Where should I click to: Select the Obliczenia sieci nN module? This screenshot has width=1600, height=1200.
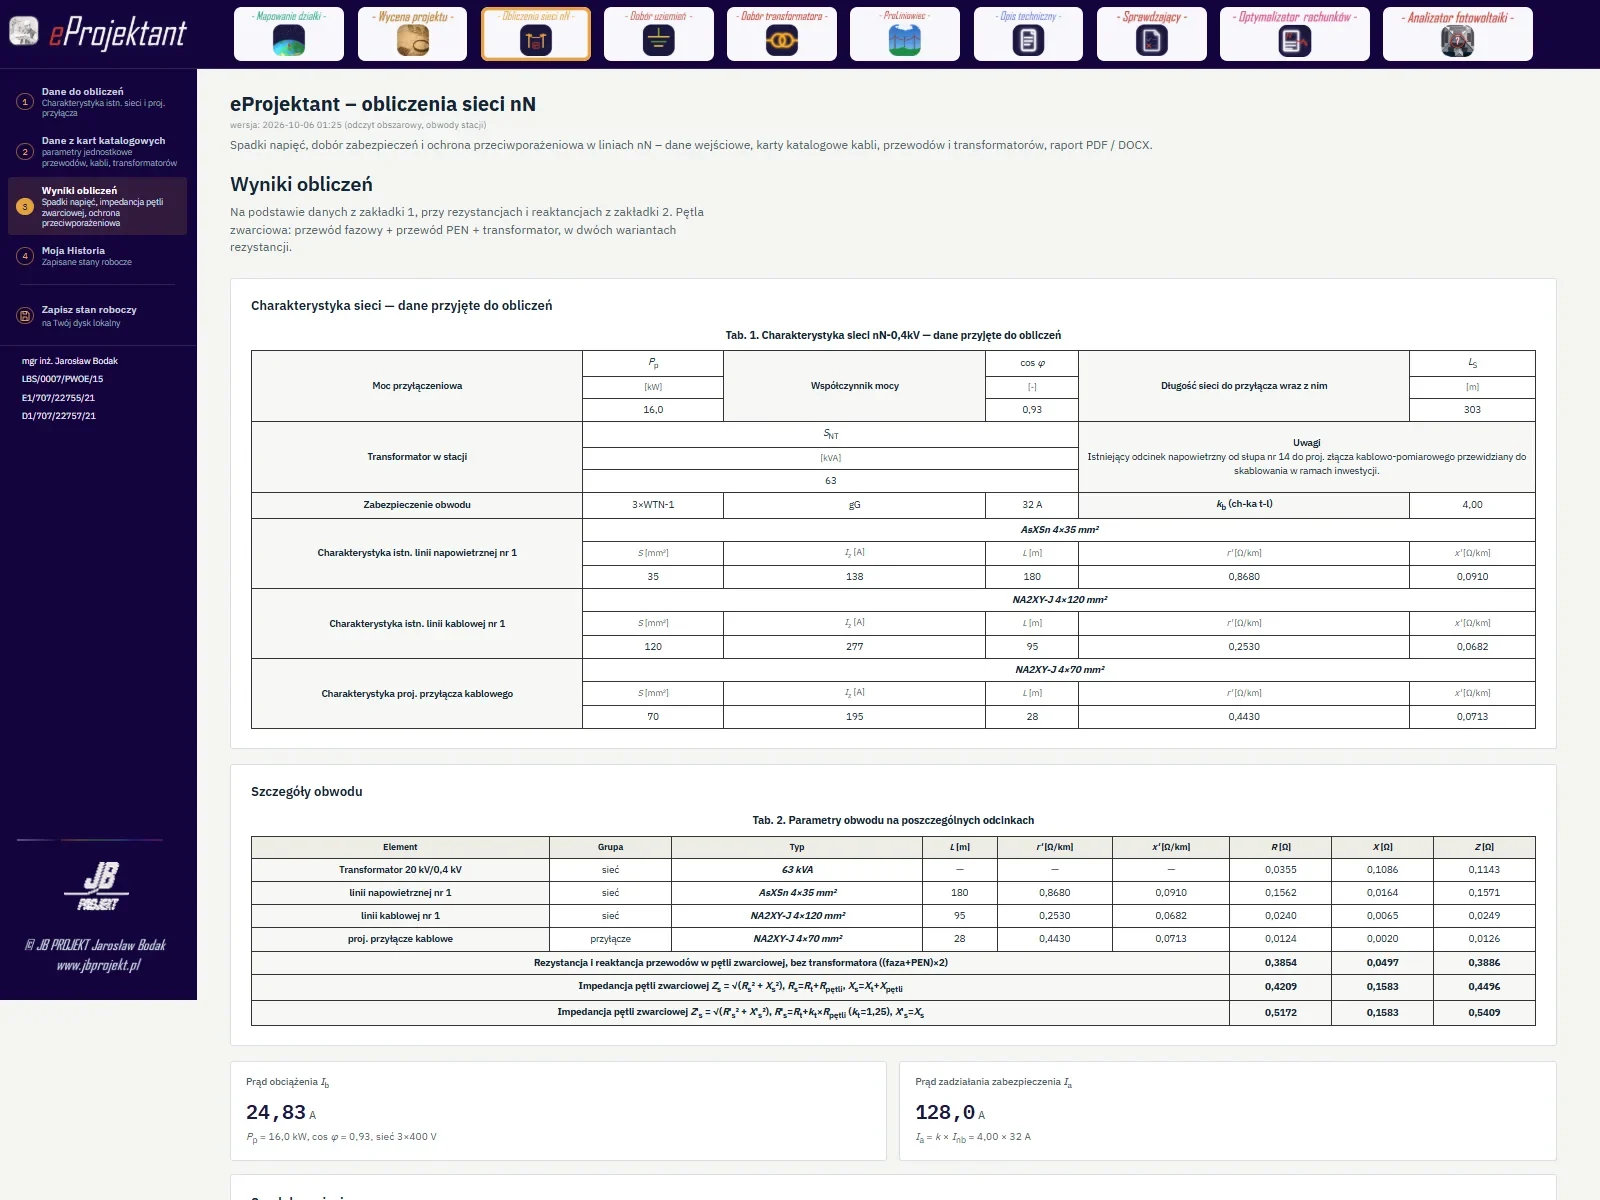pos(536,34)
